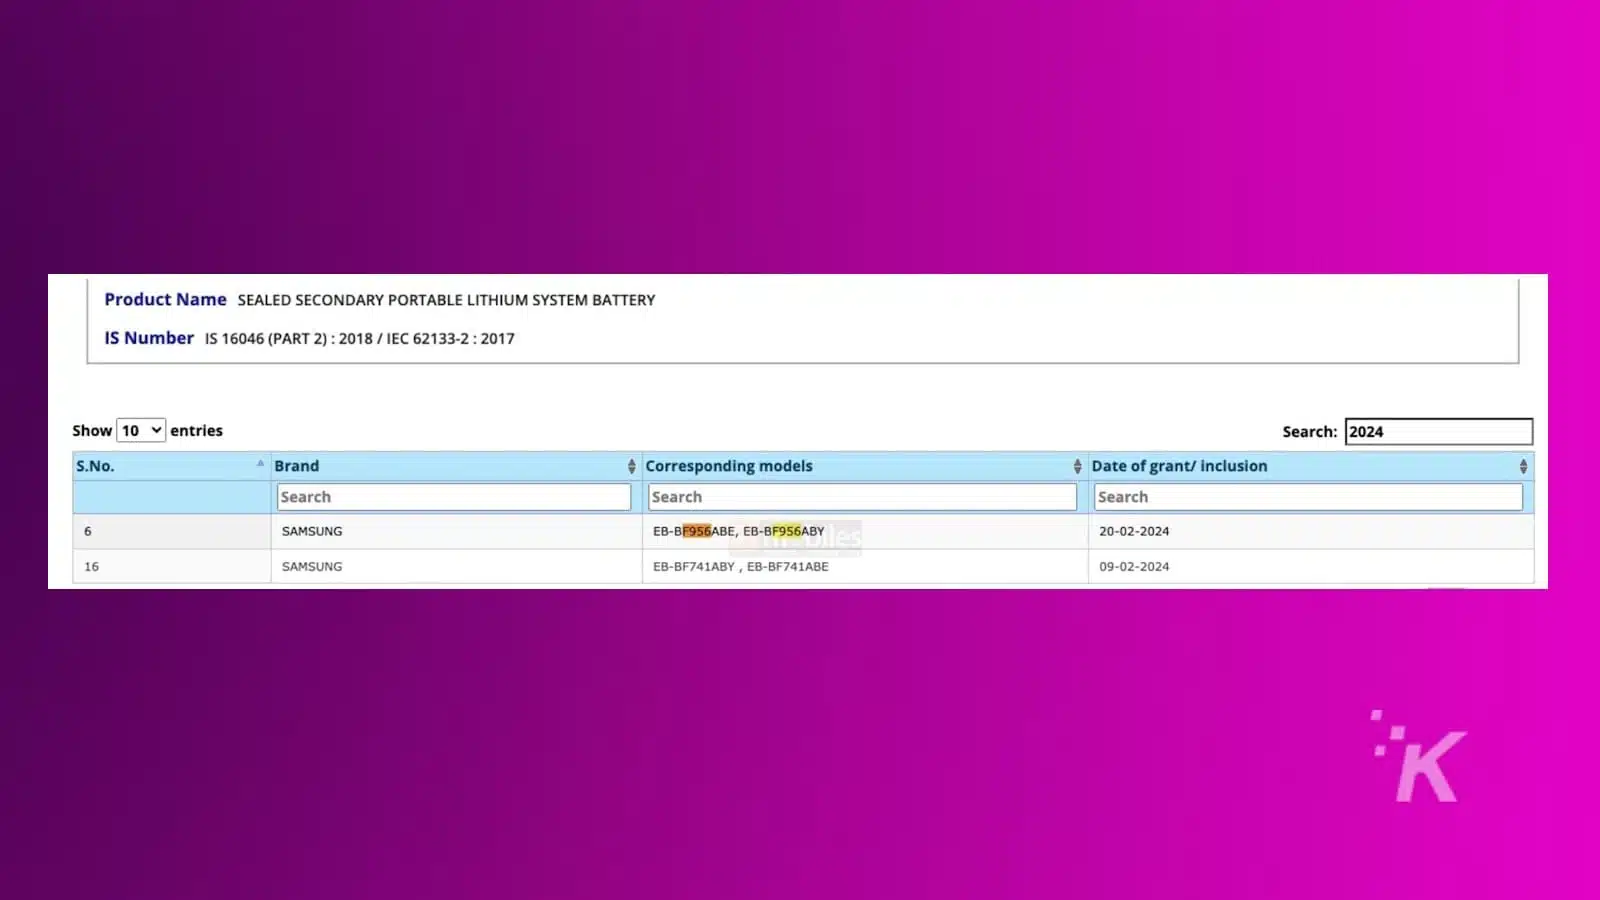Click the sort arrows in Brand column header

pos(631,466)
